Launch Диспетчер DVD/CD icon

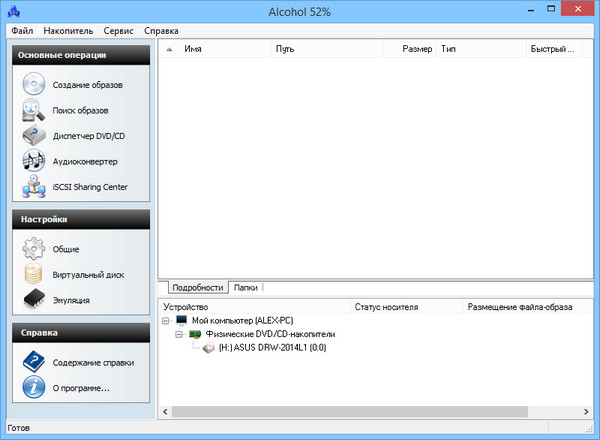[x=34, y=135]
